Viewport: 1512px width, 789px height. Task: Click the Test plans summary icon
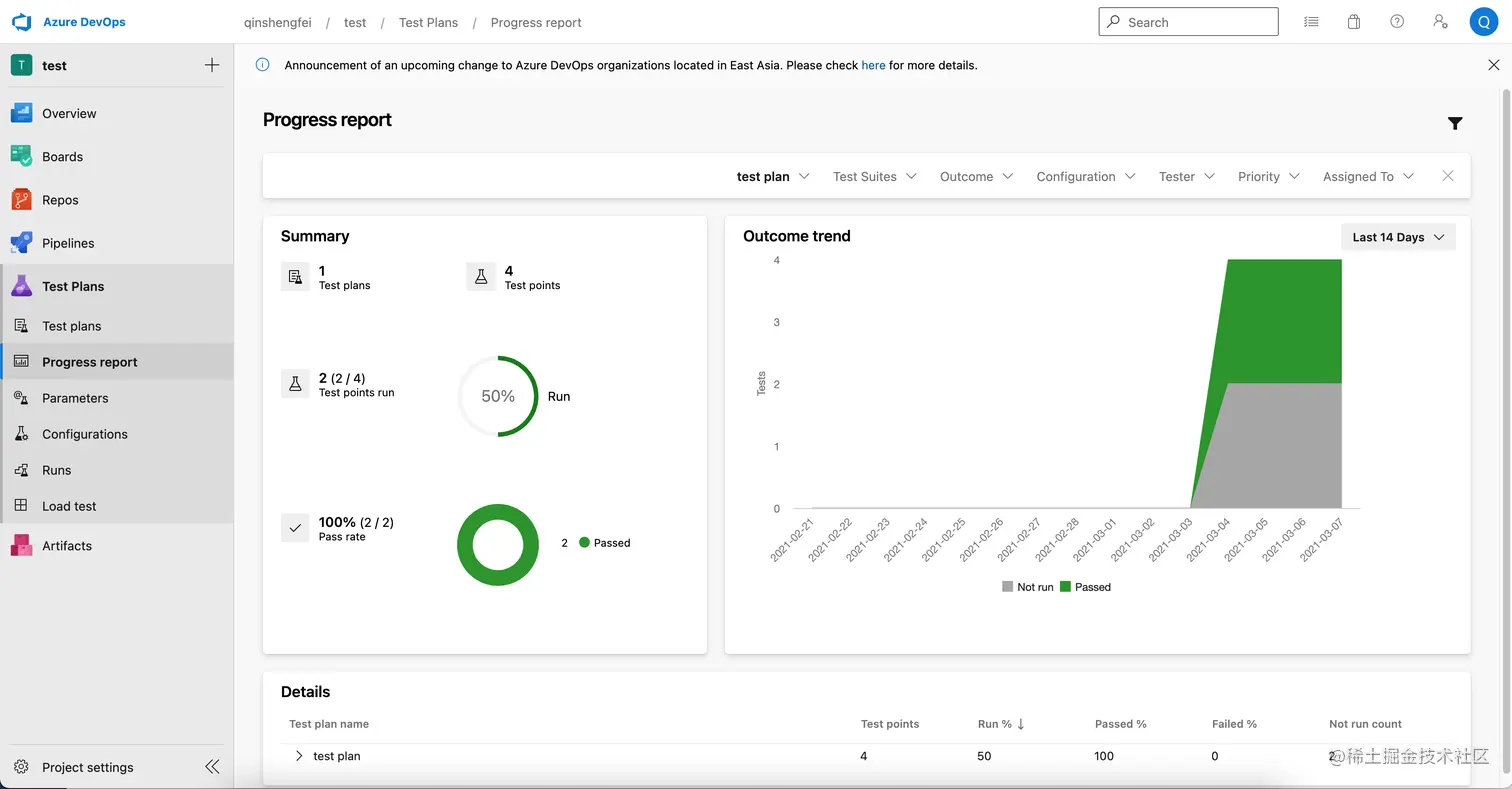(295, 277)
